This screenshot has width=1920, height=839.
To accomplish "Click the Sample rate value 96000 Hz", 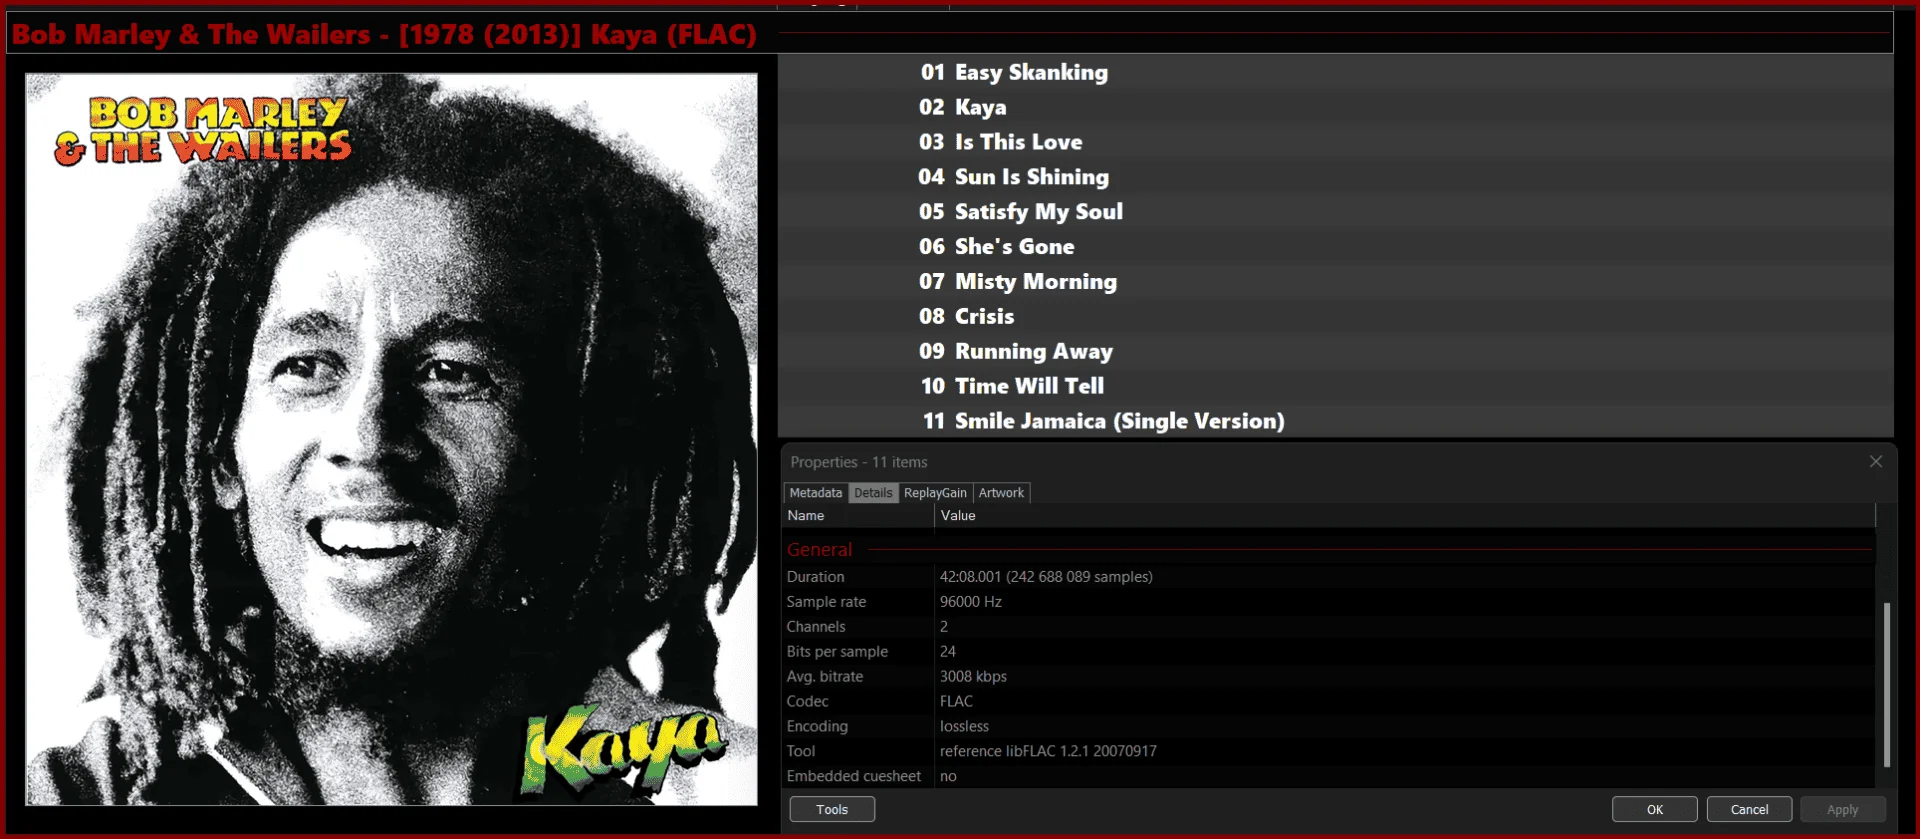I will (x=970, y=602).
